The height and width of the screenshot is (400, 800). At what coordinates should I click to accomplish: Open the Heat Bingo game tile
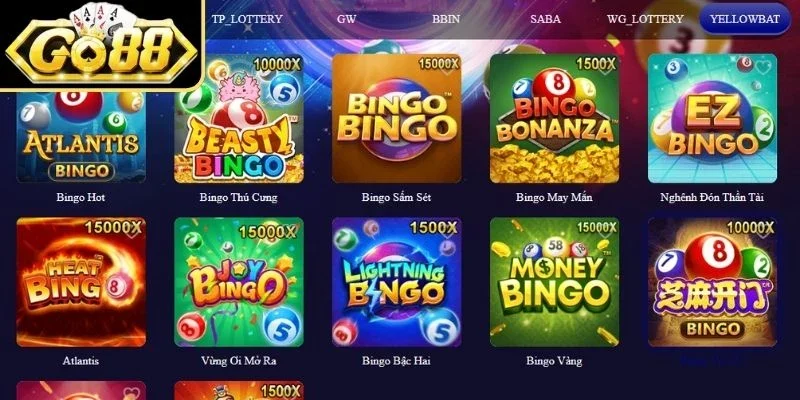click(81, 282)
